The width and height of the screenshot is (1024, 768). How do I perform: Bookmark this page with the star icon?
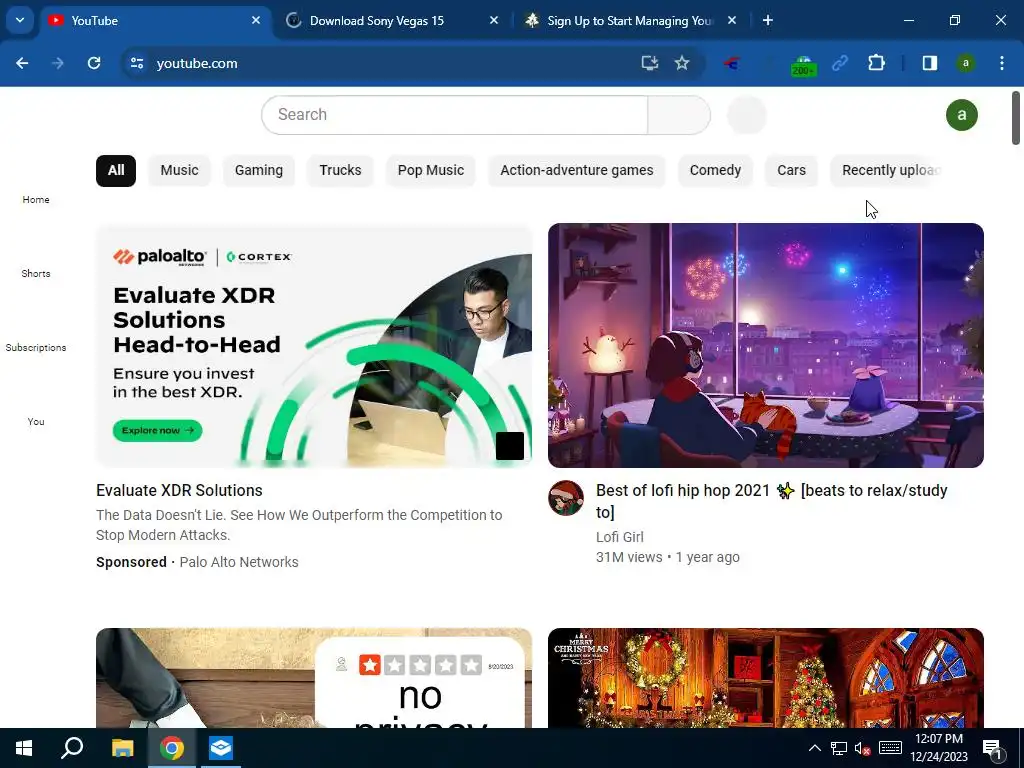pyautogui.click(x=682, y=63)
